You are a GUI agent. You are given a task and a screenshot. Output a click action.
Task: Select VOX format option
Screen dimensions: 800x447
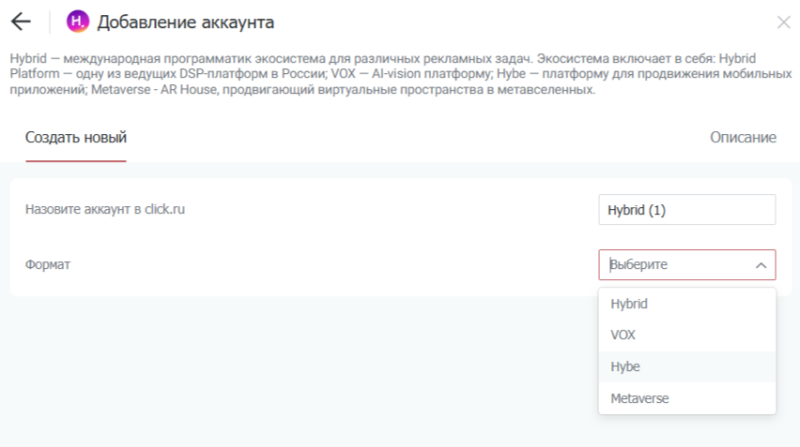click(x=687, y=335)
